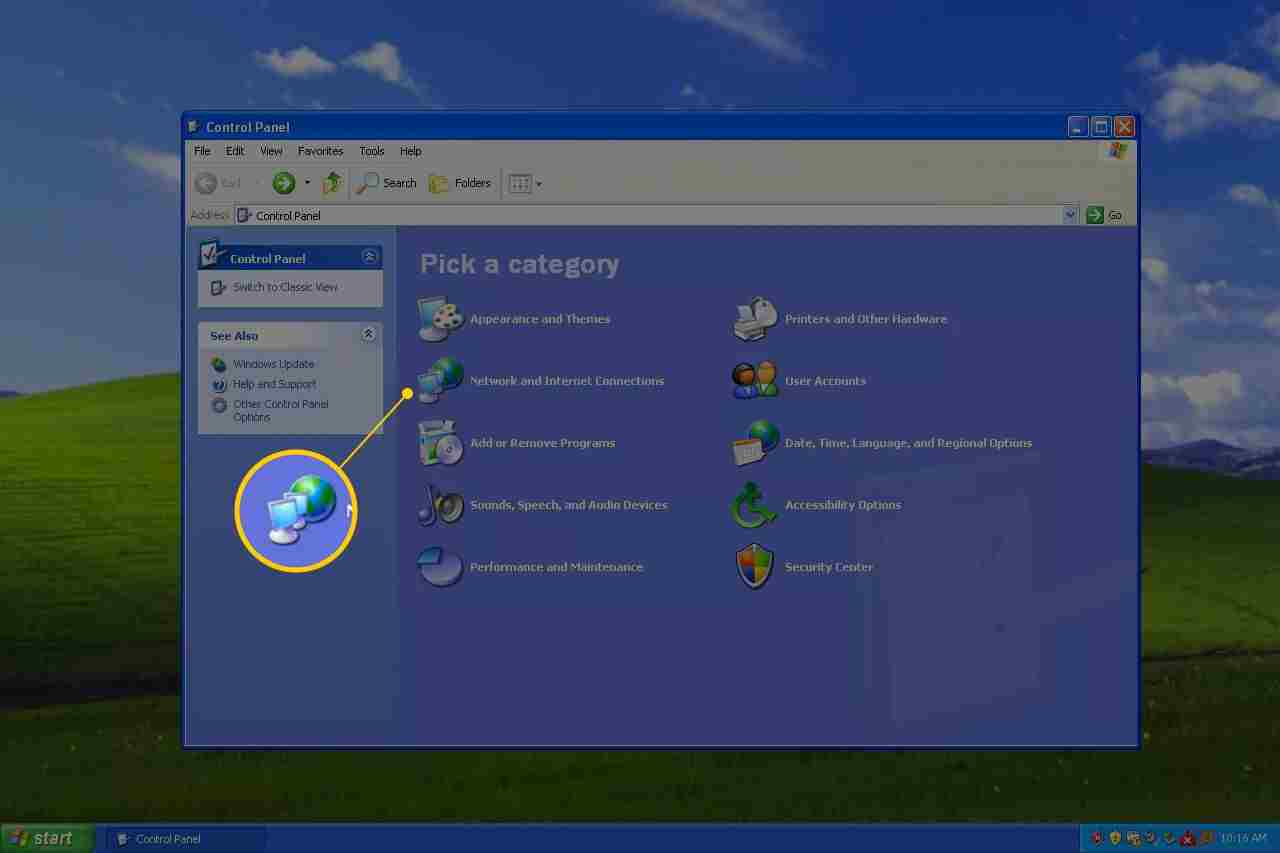Open the Security Center shield icon
This screenshot has height=853, width=1280.
click(756, 567)
